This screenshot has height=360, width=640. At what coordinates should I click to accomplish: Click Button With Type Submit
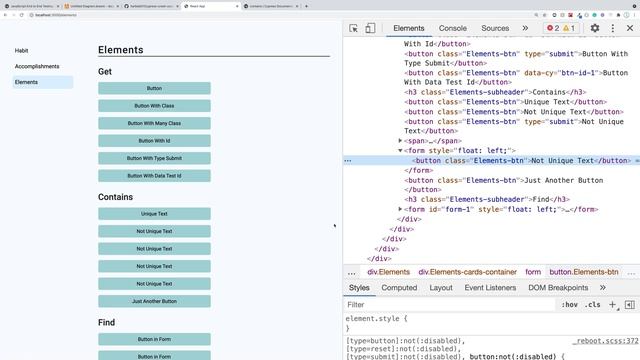(154, 158)
